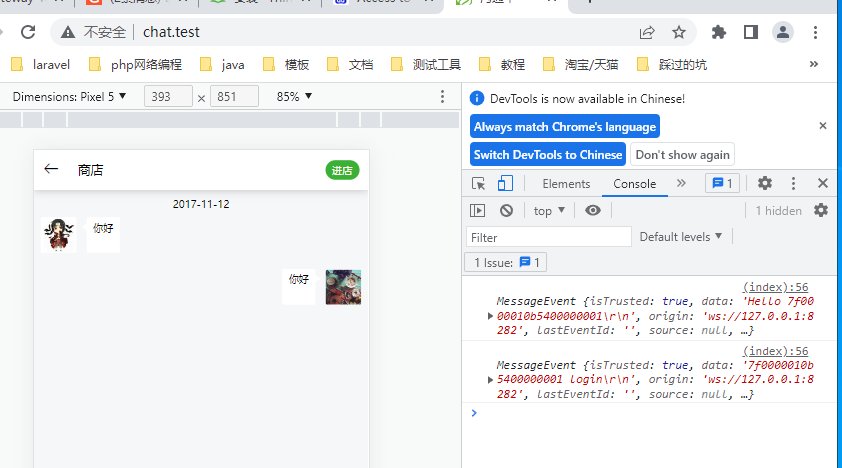Screen dimensions: 842x468
Task: Open console settings gear beside 1 hidden
Action: click(x=821, y=210)
